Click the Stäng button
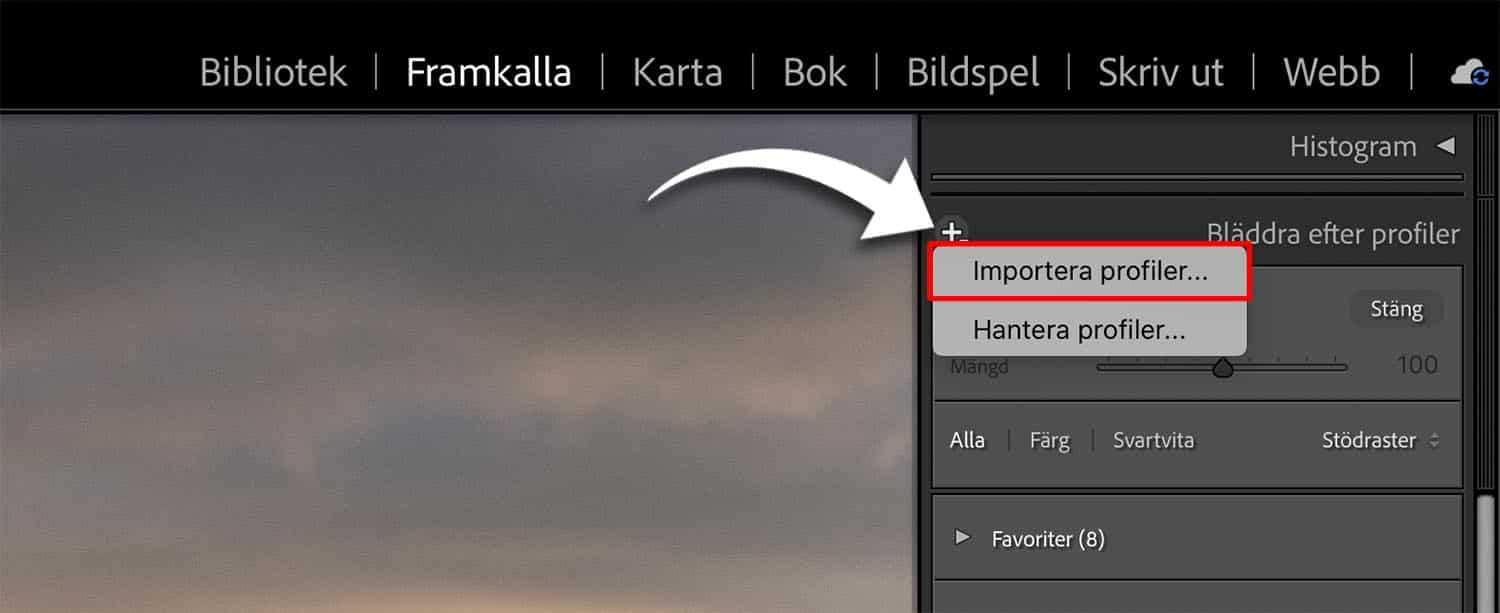 pyautogui.click(x=1396, y=309)
